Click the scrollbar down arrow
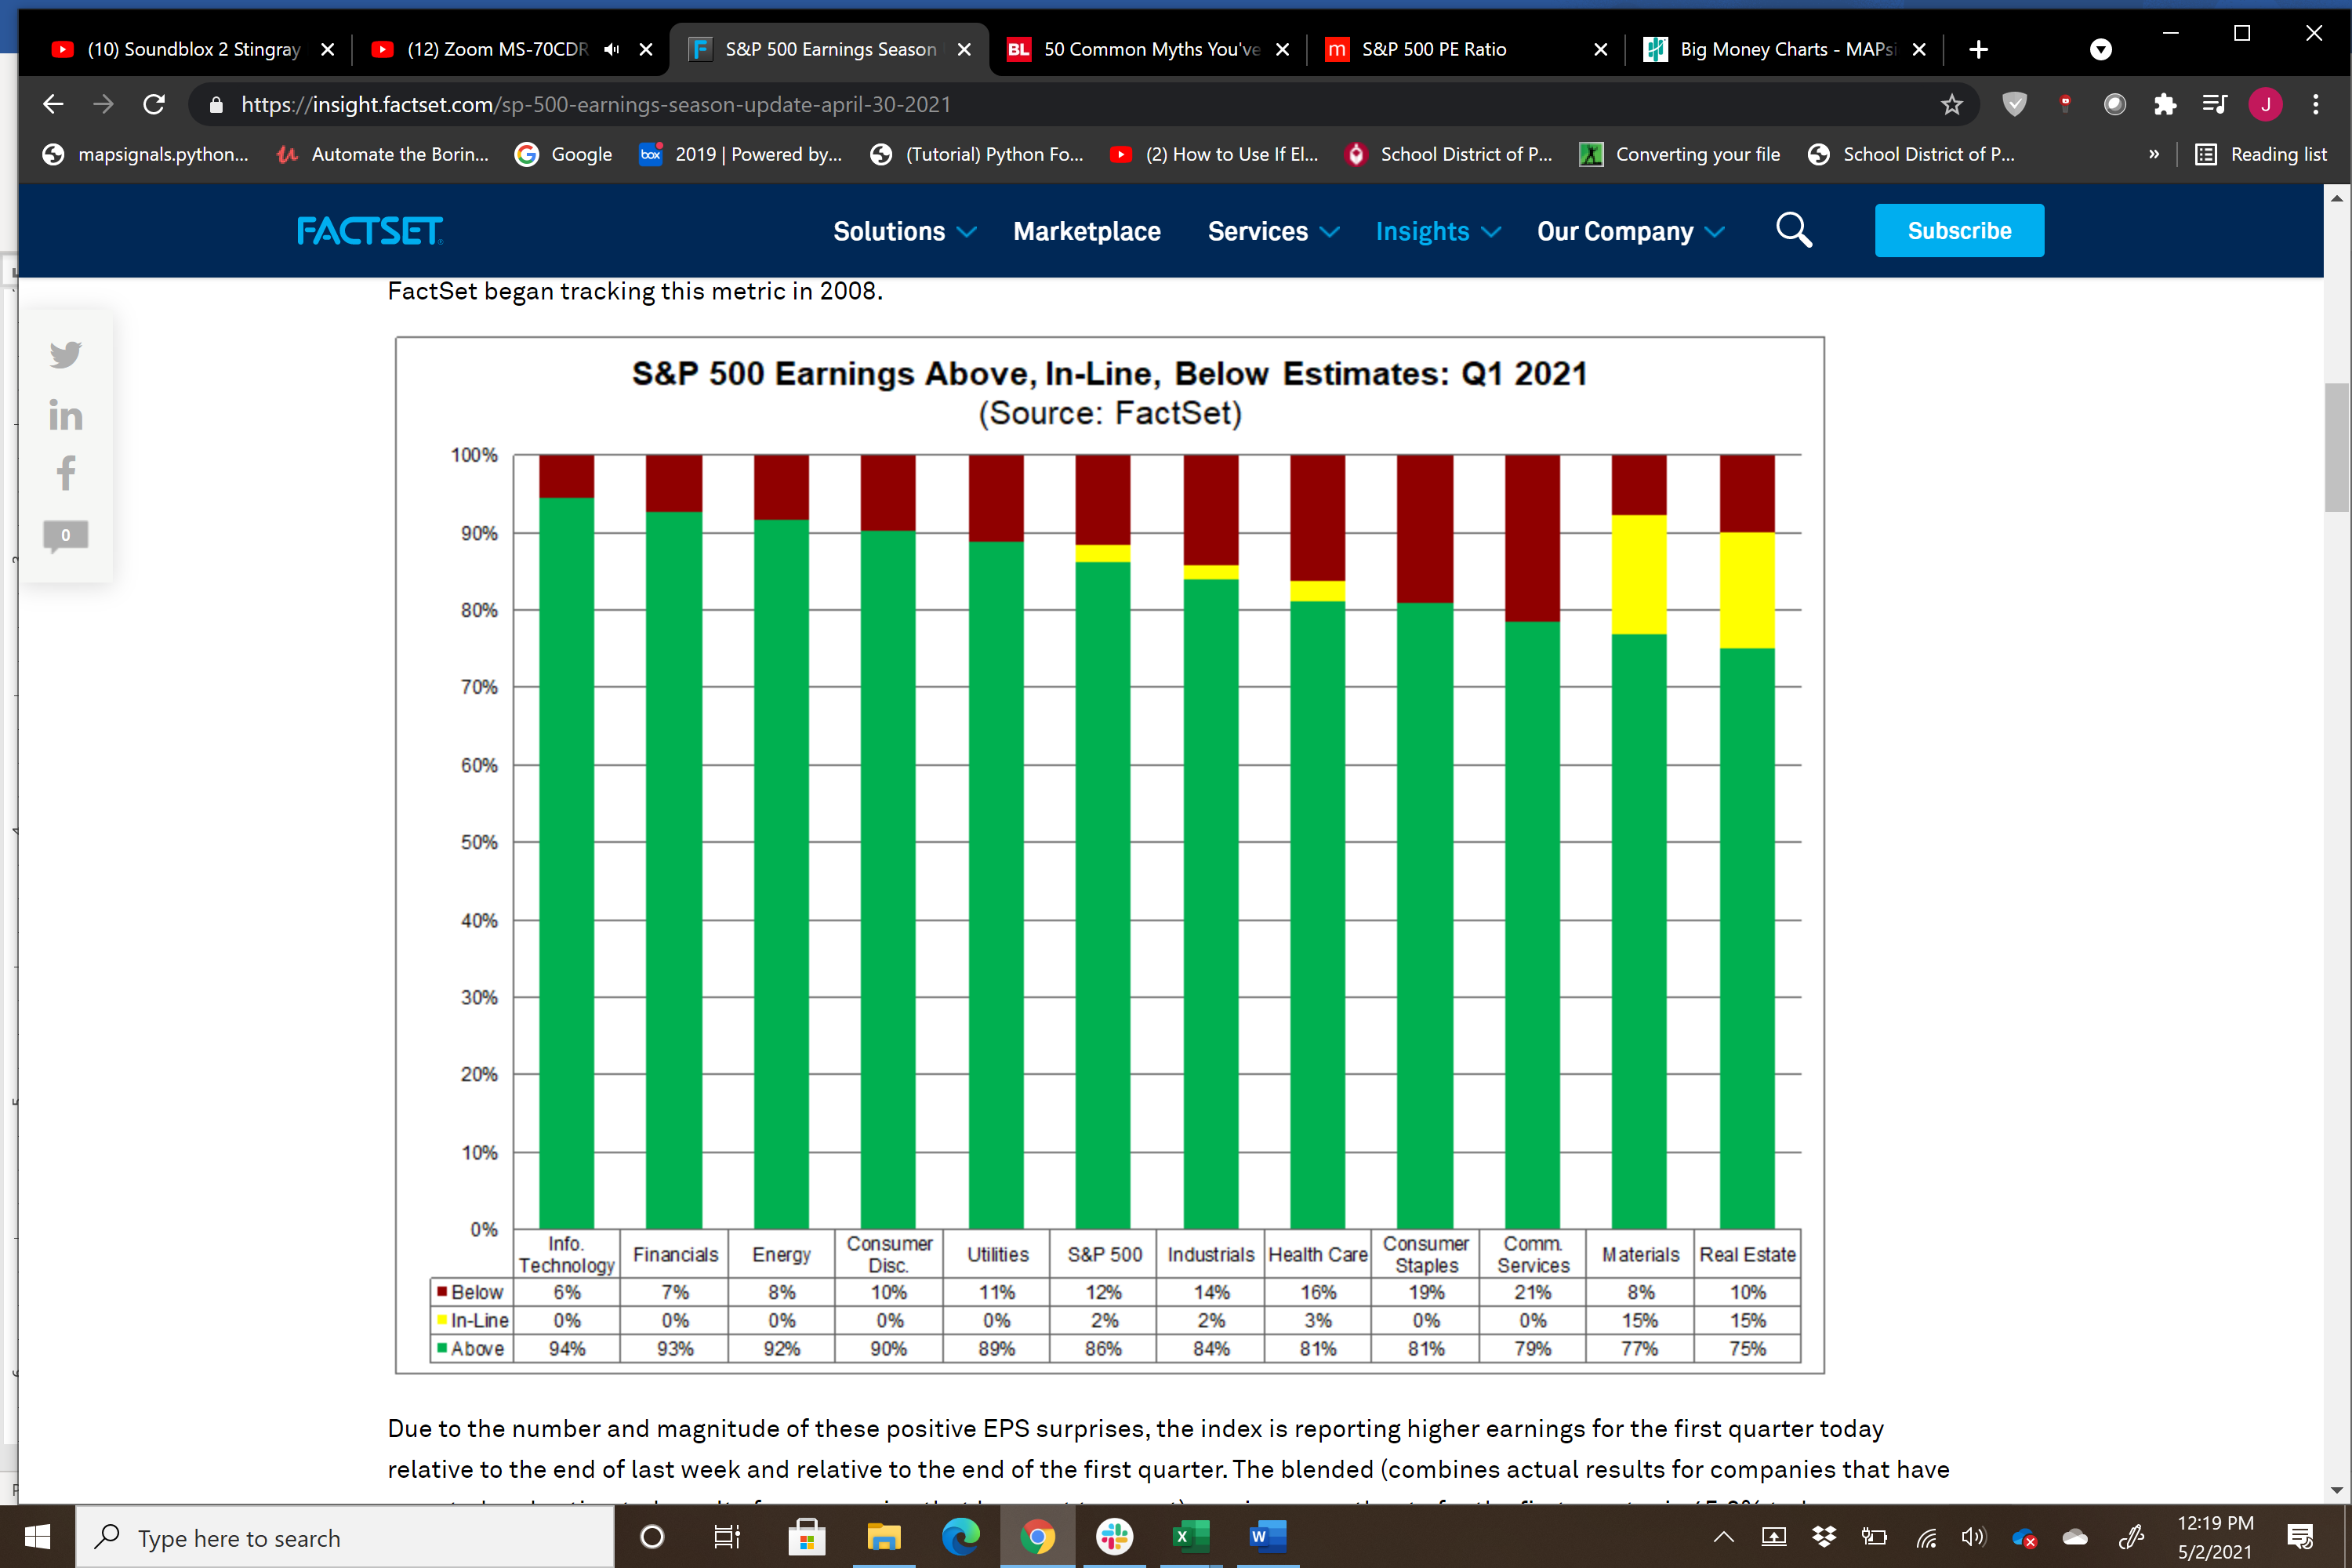Image resolution: width=2352 pixels, height=1568 pixels. [2336, 1490]
